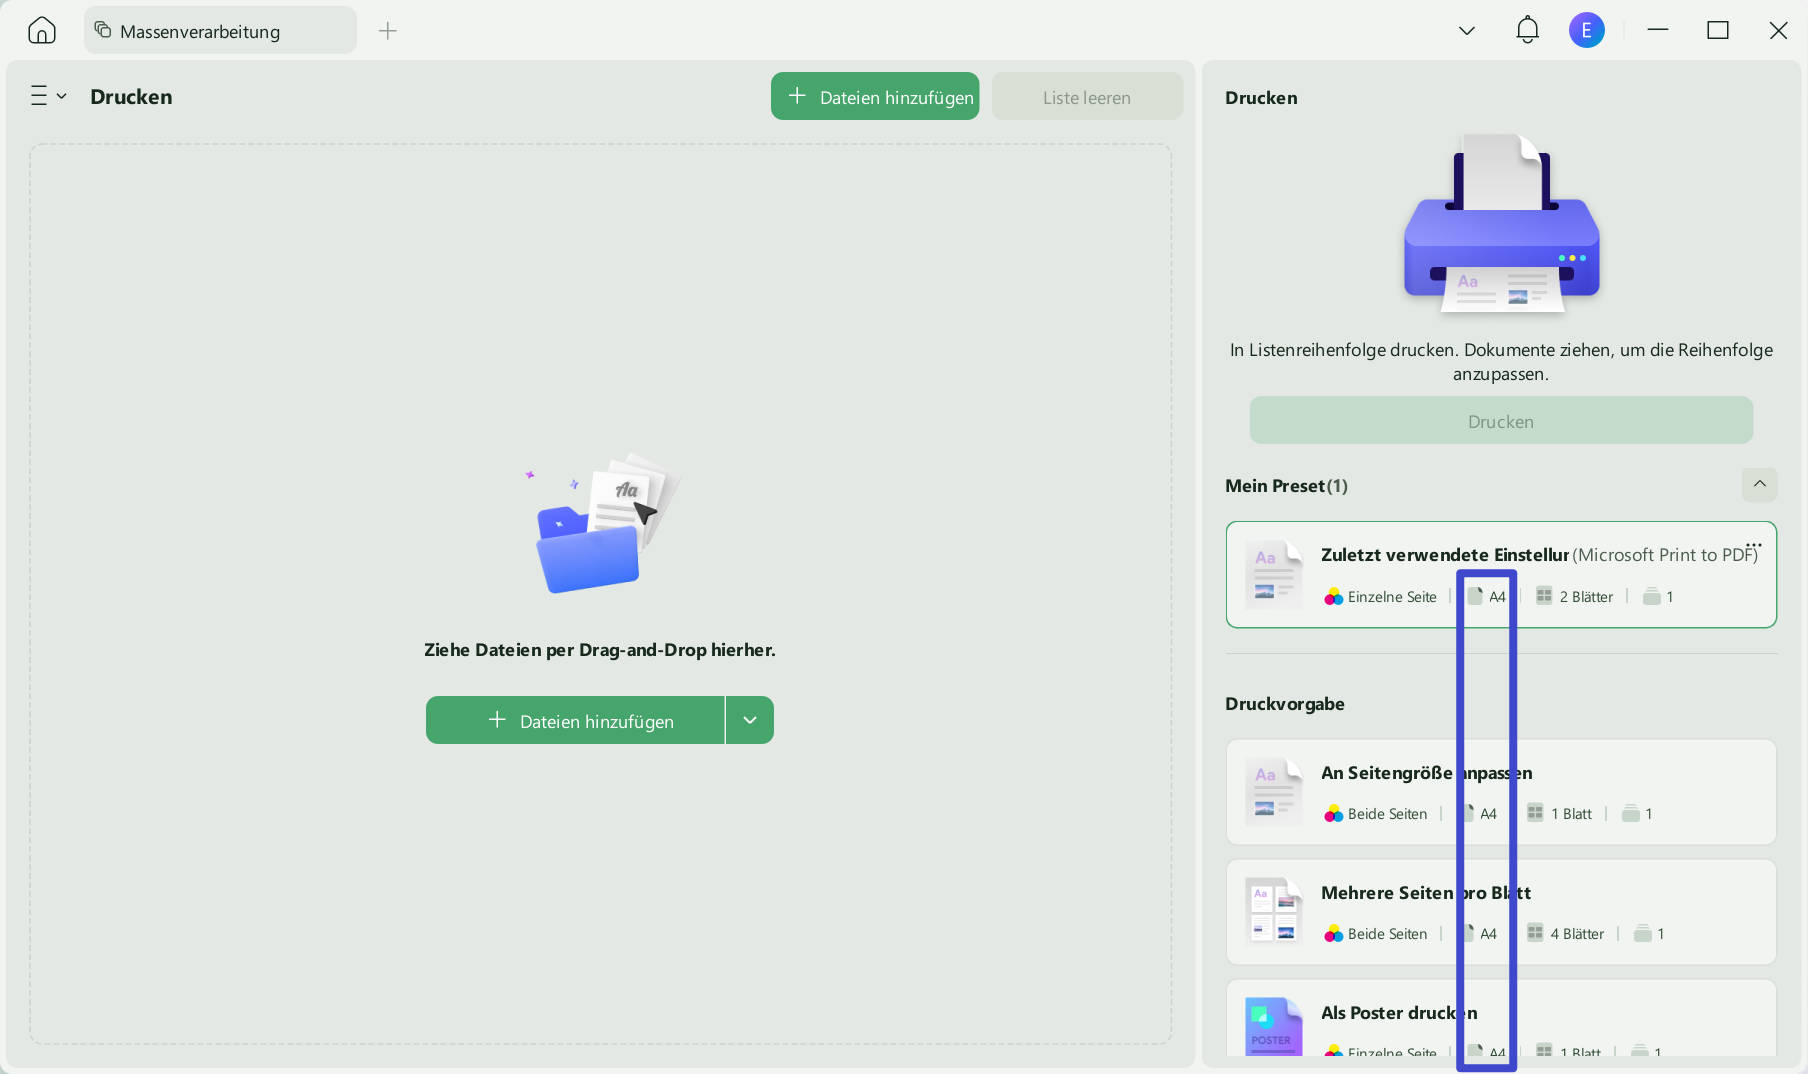The height and width of the screenshot is (1074, 1808).
Task: Click the 4 Blätter sheets icon
Action: click(1535, 933)
